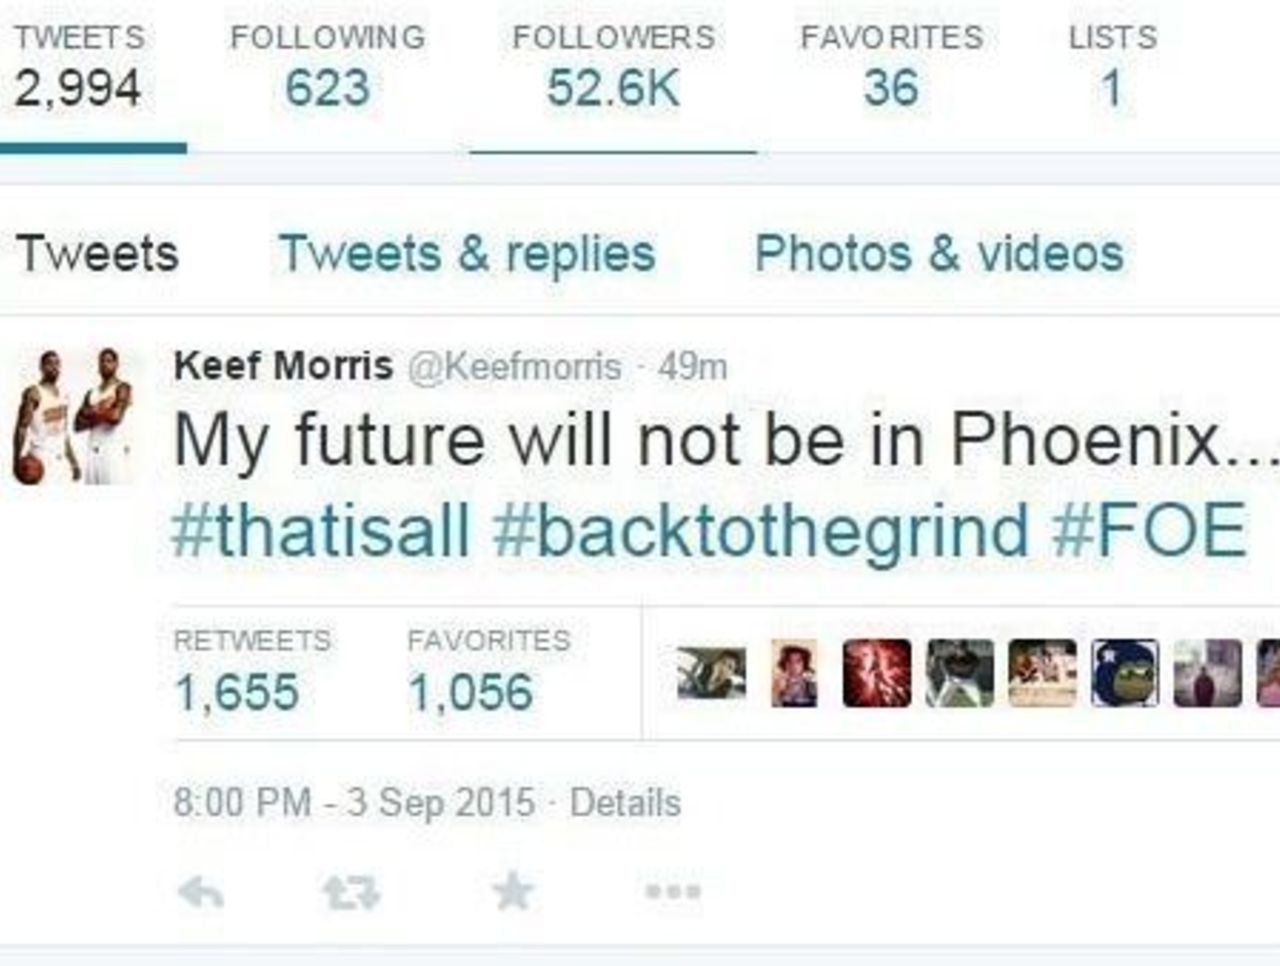Click the reply arrow icon

coord(200,892)
